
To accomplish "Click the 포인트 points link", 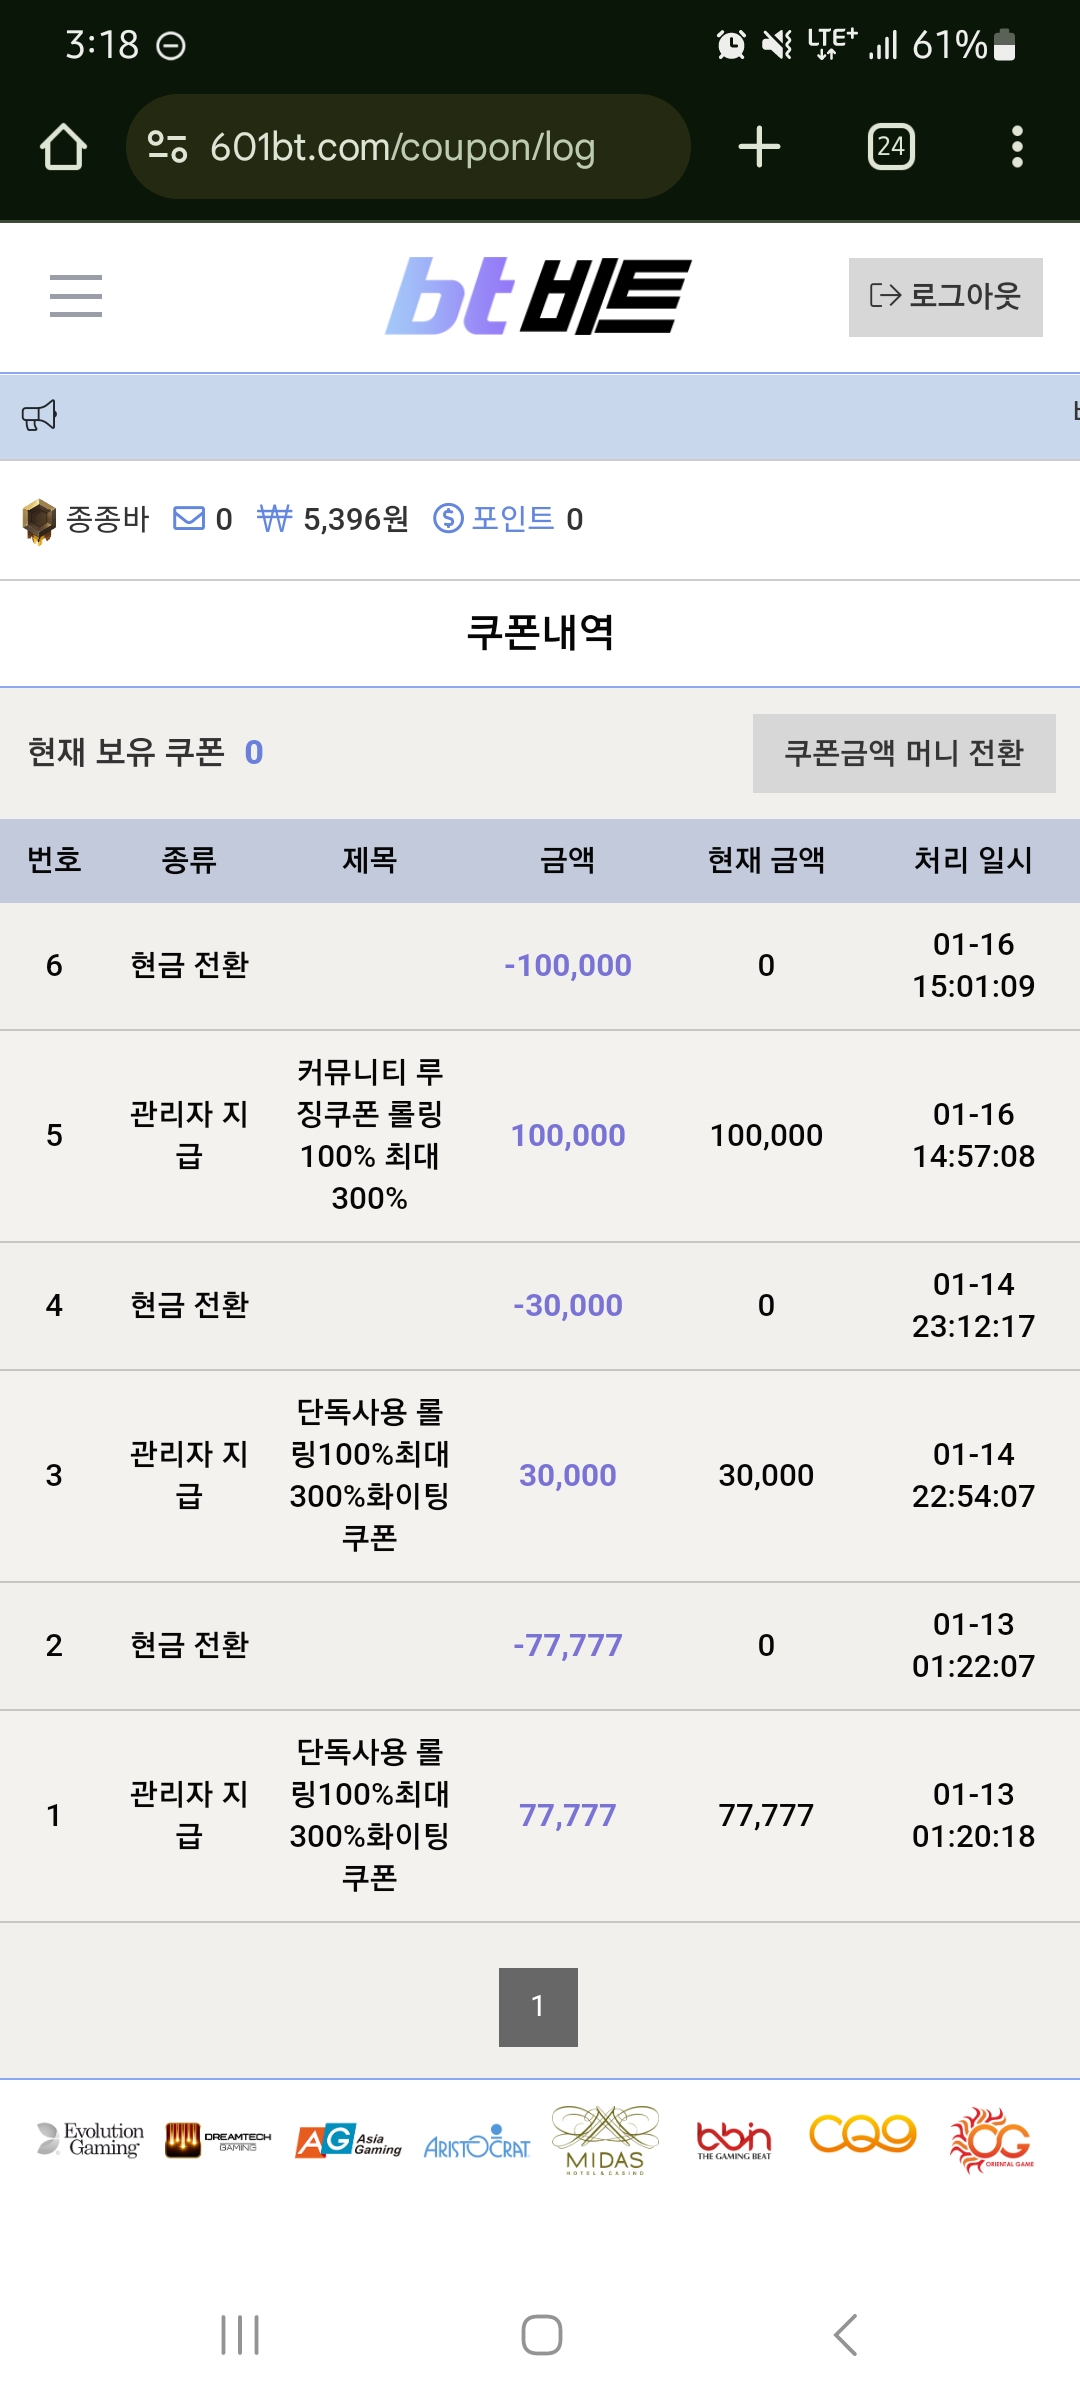I will (512, 518).
